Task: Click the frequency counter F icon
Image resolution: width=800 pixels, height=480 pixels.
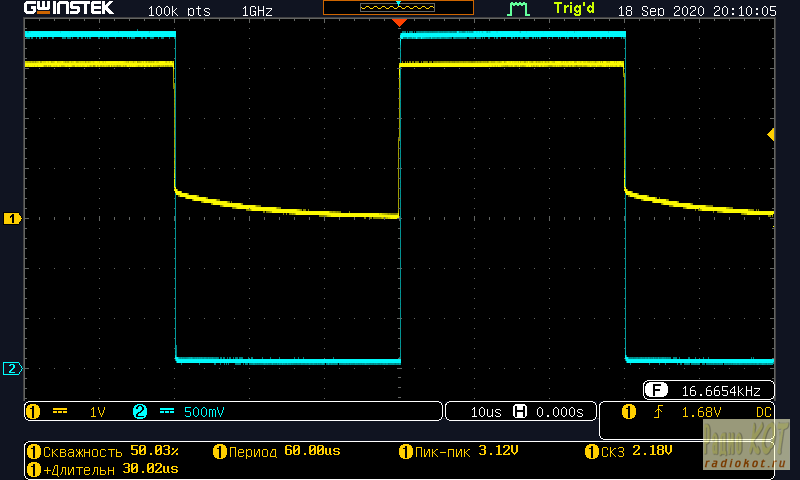Action: 657,390
